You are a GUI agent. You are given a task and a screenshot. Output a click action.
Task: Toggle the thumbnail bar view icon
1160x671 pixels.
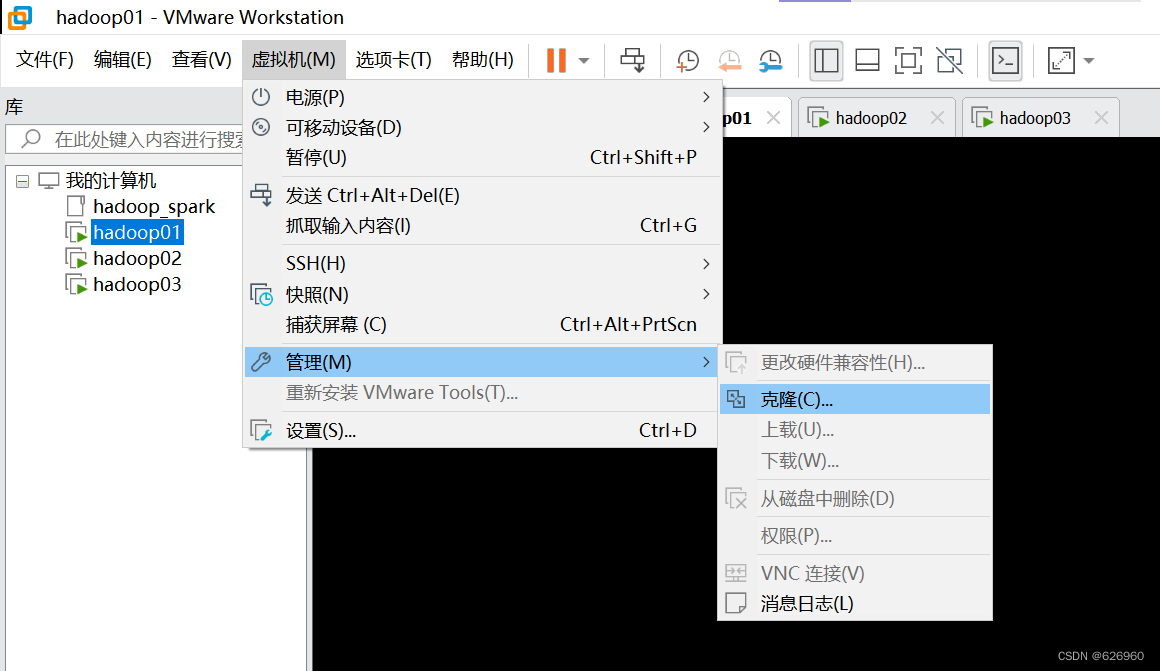click(867, 61)
